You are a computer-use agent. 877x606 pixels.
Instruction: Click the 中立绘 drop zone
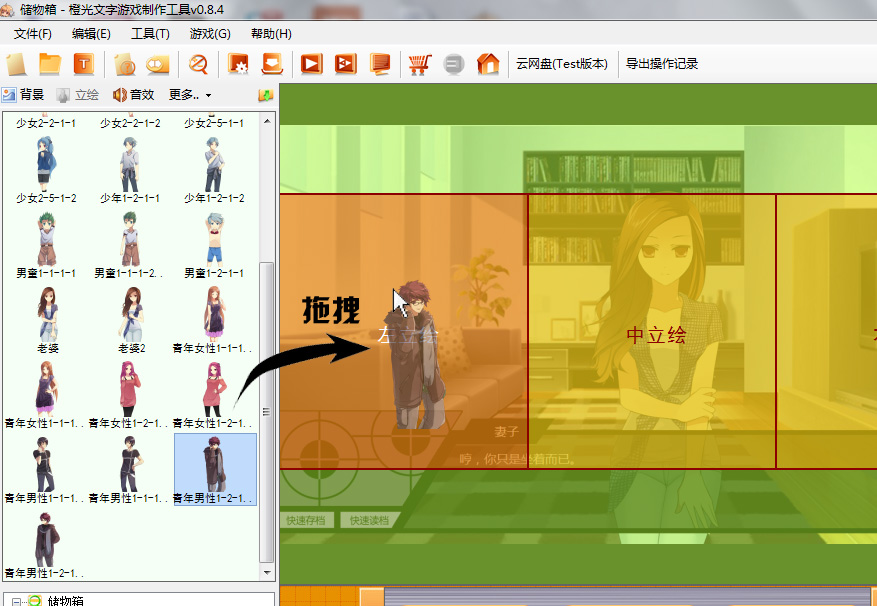[652, 331]
